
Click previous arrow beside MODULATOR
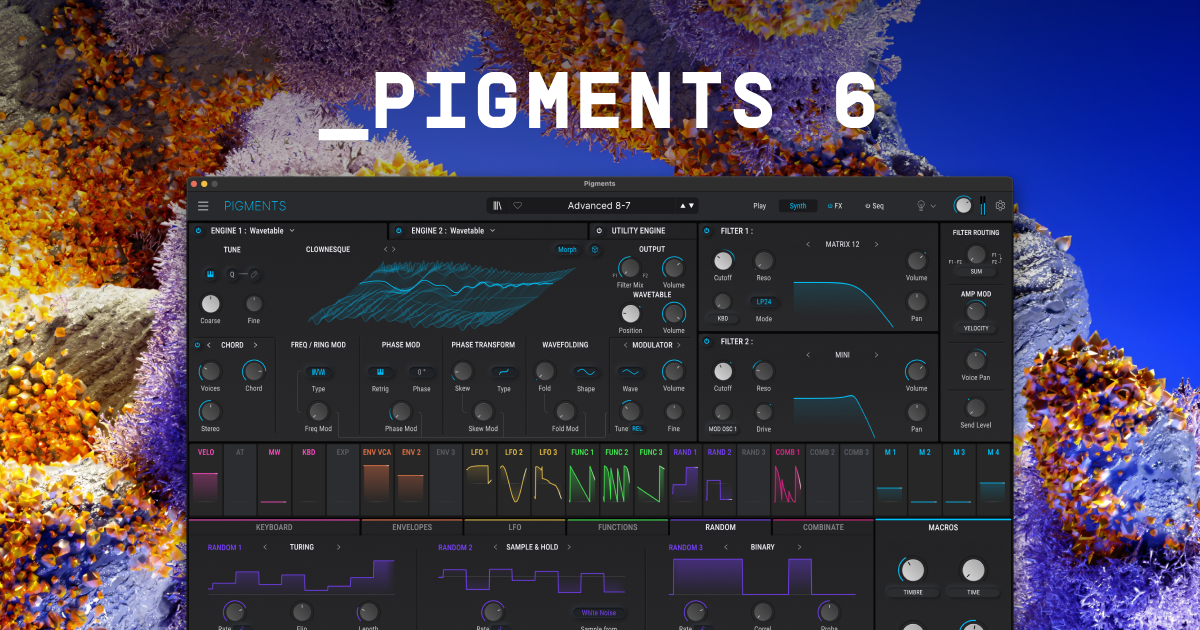625,344
